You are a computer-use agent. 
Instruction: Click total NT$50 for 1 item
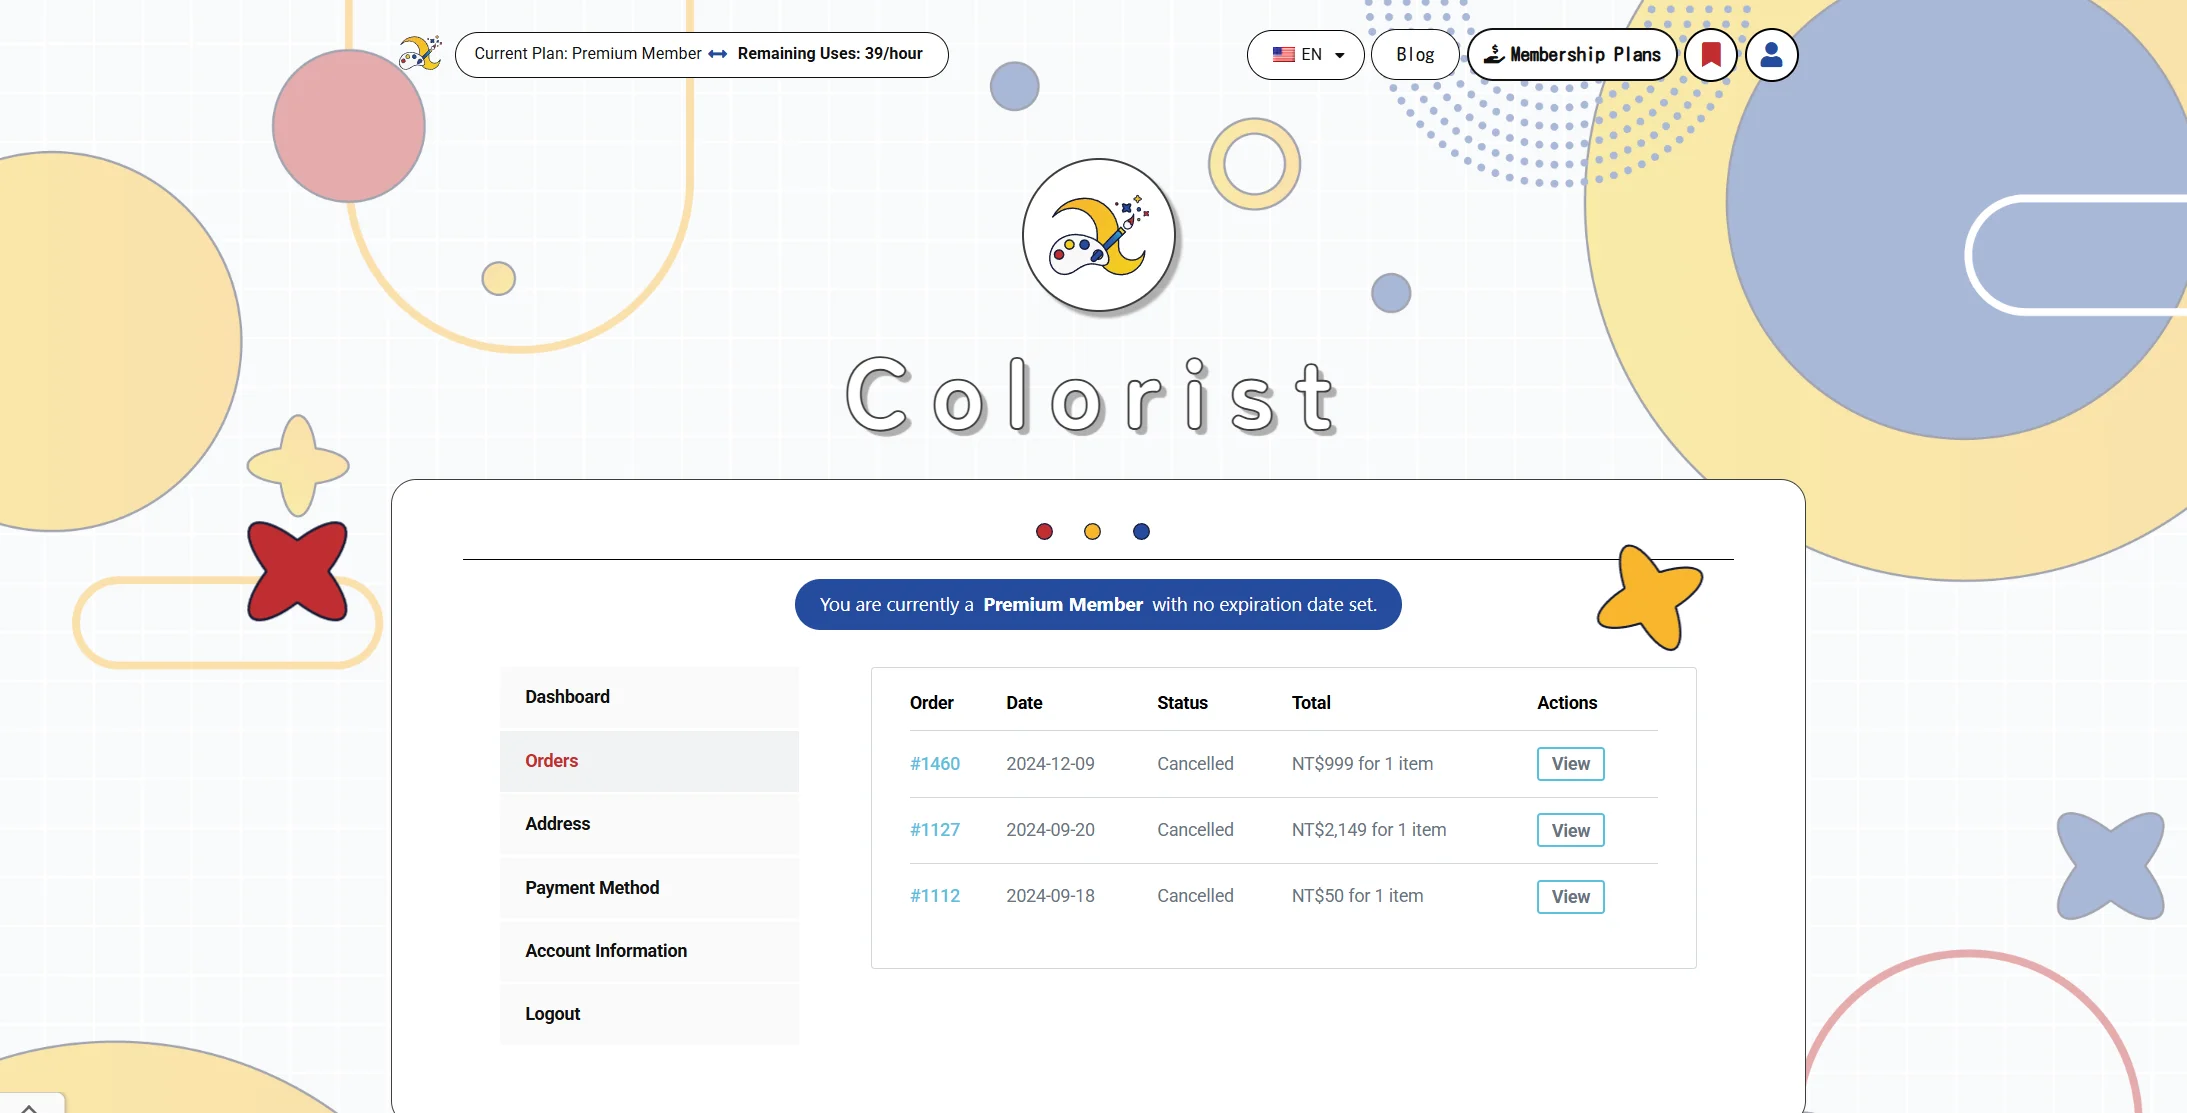(1357, 896)
